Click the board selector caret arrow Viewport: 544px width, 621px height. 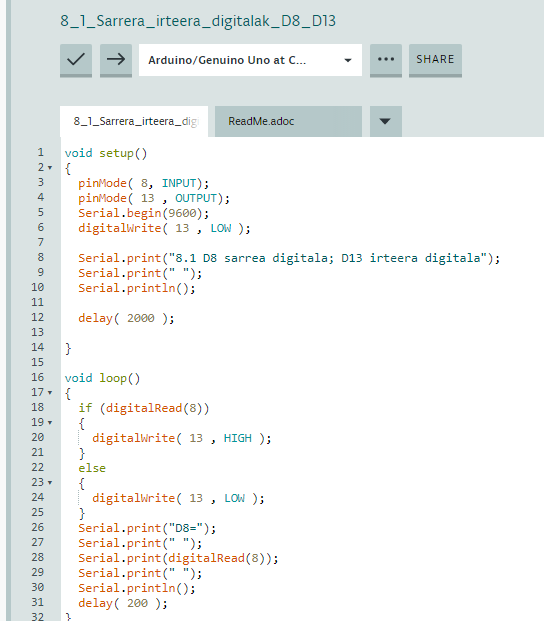click(x=348, y=61)
